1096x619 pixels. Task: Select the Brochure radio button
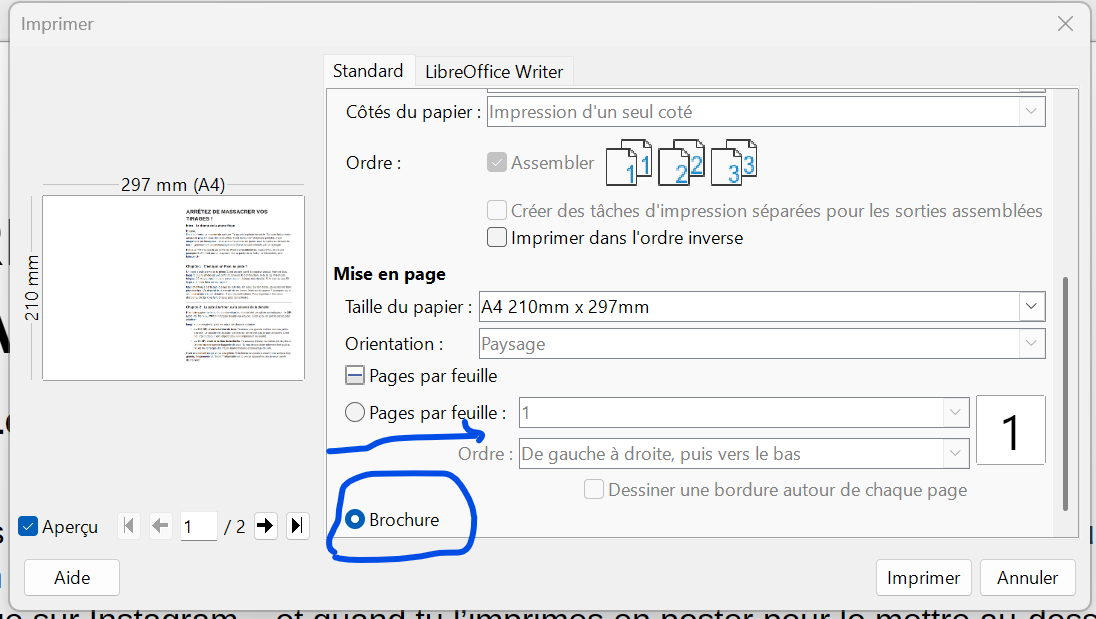click(x=354, y=520)
